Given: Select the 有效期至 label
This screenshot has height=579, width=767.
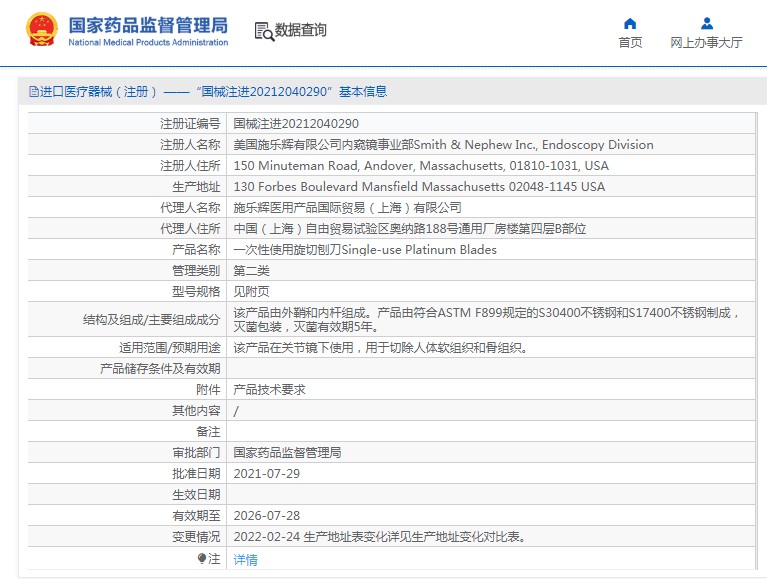Looking at the screenshot, I should 196,516.
